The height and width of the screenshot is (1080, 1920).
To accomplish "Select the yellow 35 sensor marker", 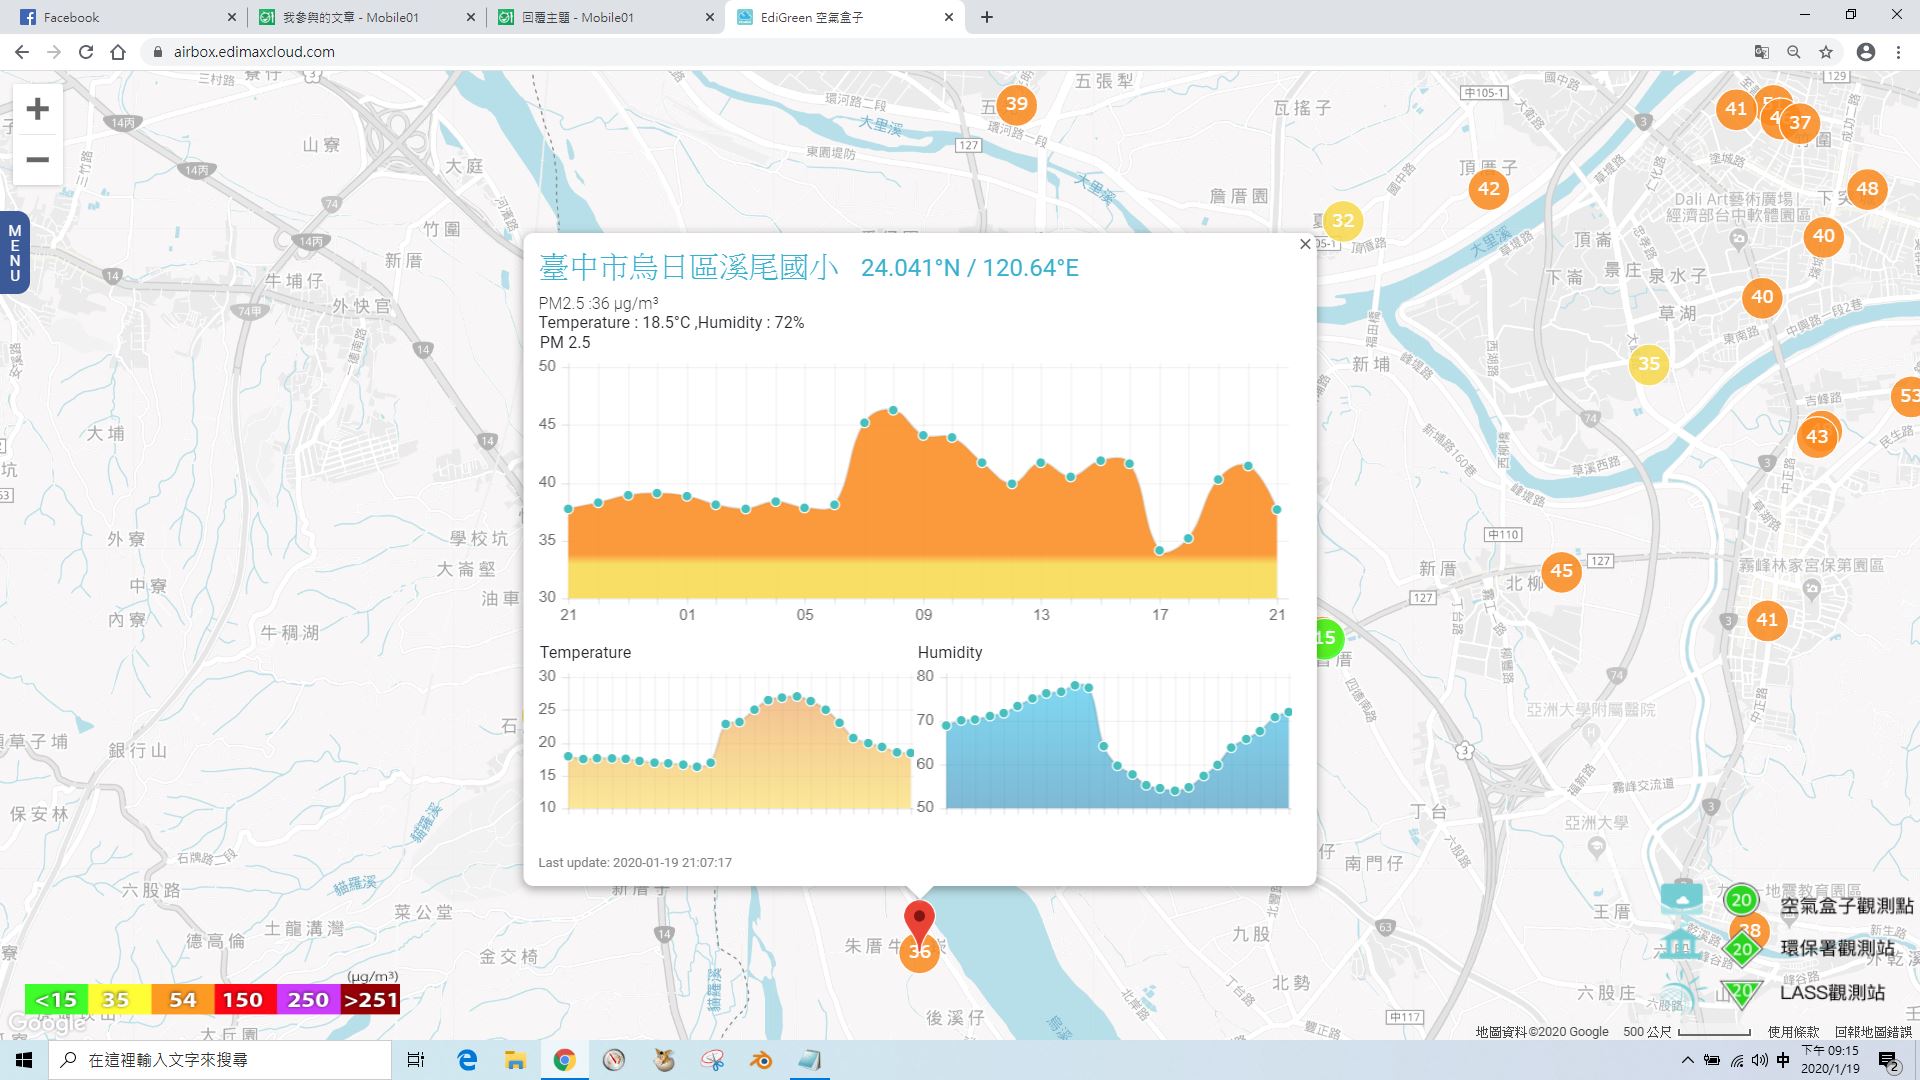I will (1649, 364).
